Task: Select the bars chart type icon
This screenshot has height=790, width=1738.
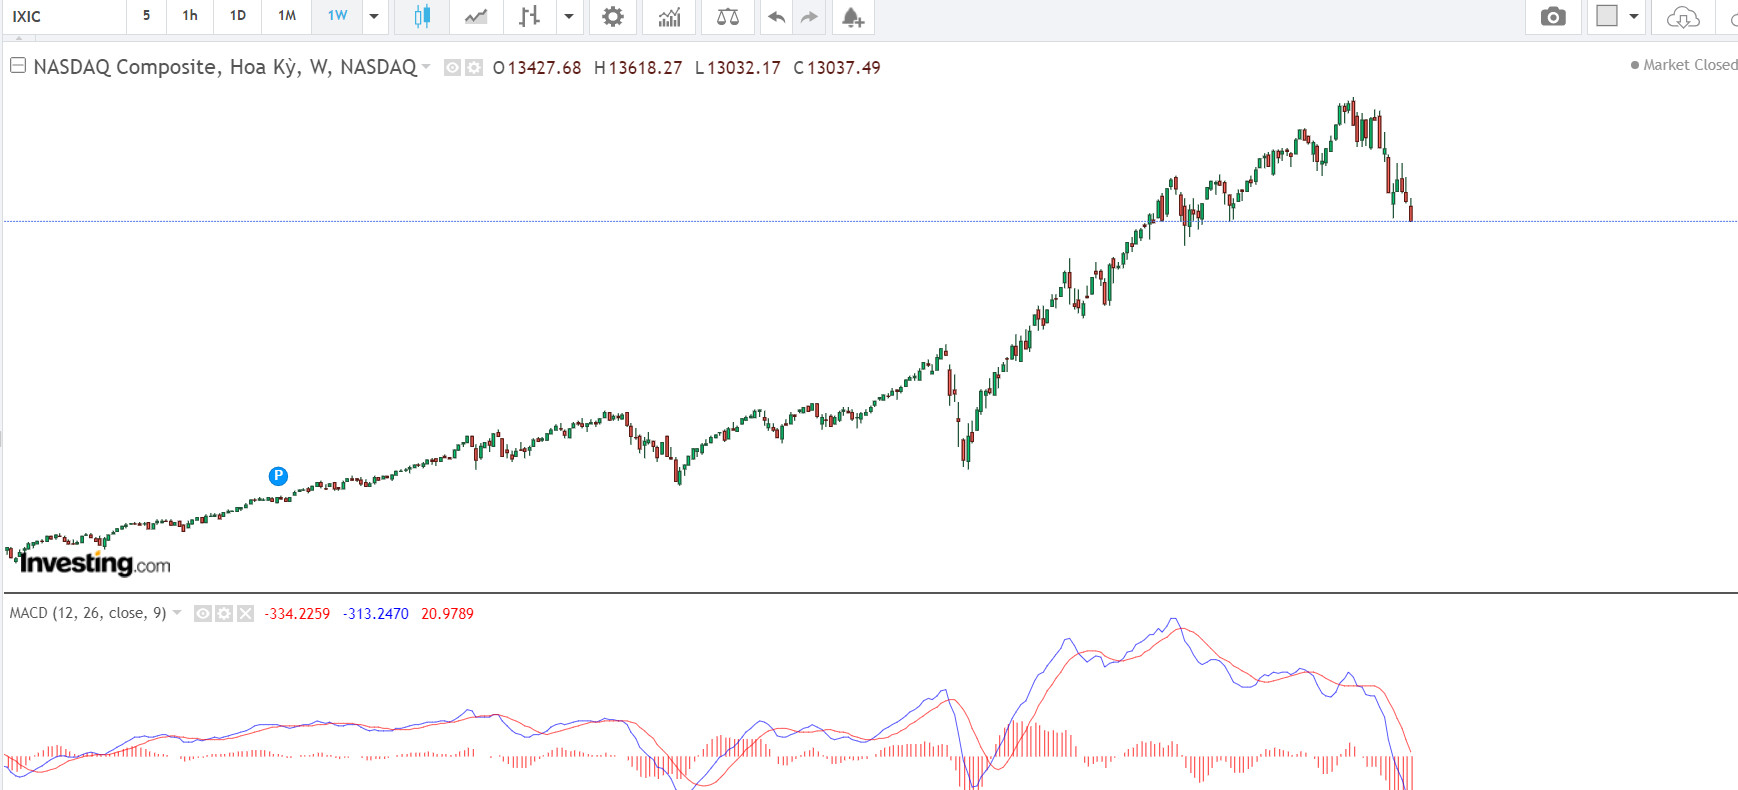Action: (529, 16)
